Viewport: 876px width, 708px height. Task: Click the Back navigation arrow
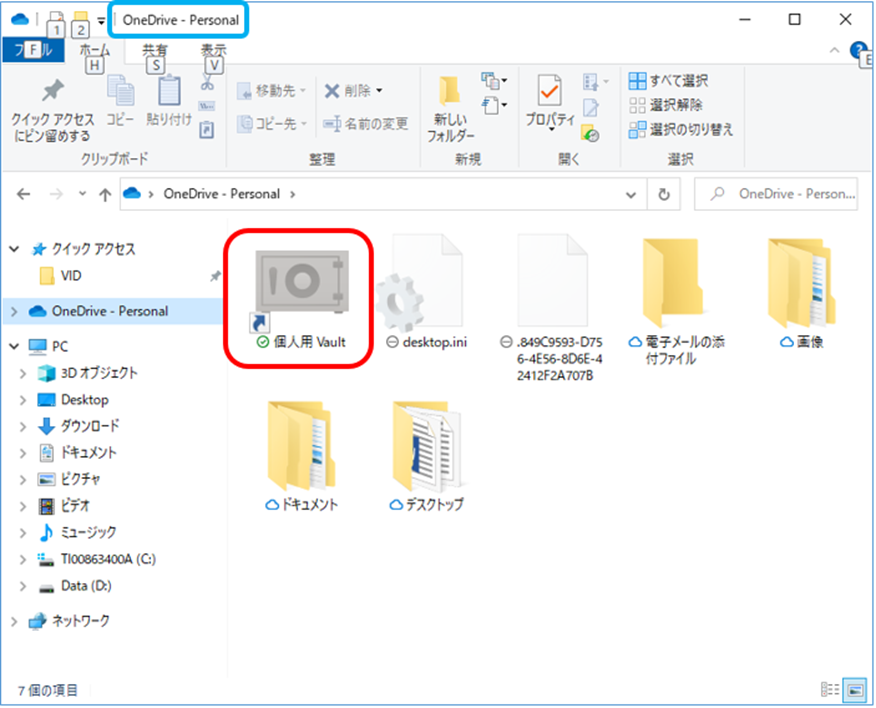point(23,194)
